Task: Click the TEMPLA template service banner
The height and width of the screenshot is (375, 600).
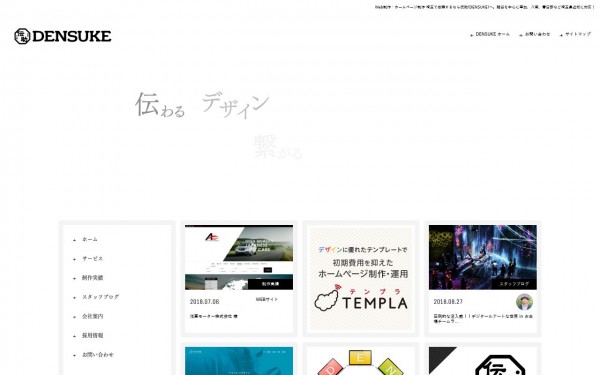Action: coord(361,278)
